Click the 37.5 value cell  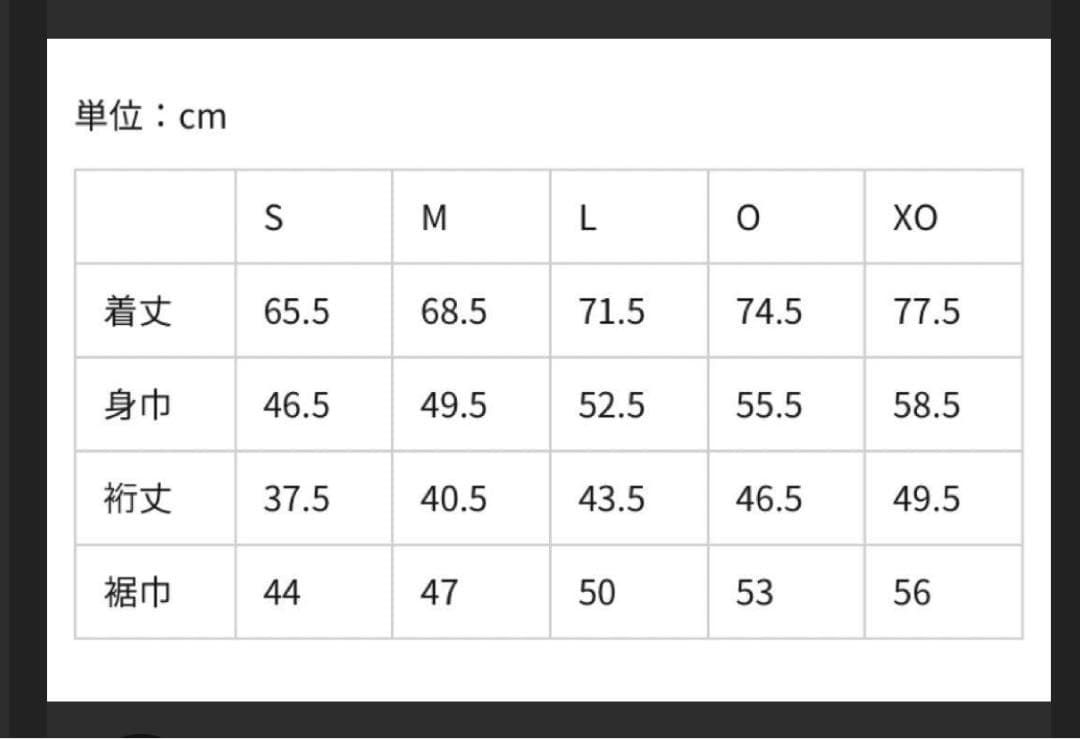pyautogui.click(x=296, y=498)
